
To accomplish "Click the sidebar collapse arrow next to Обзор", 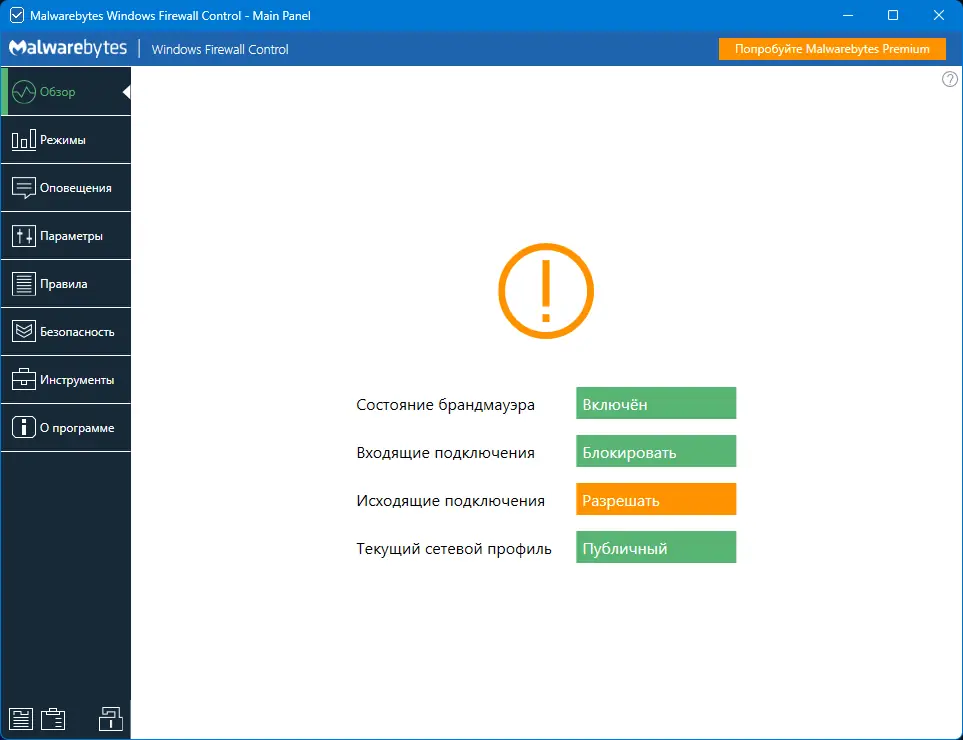I will (127, 92).
